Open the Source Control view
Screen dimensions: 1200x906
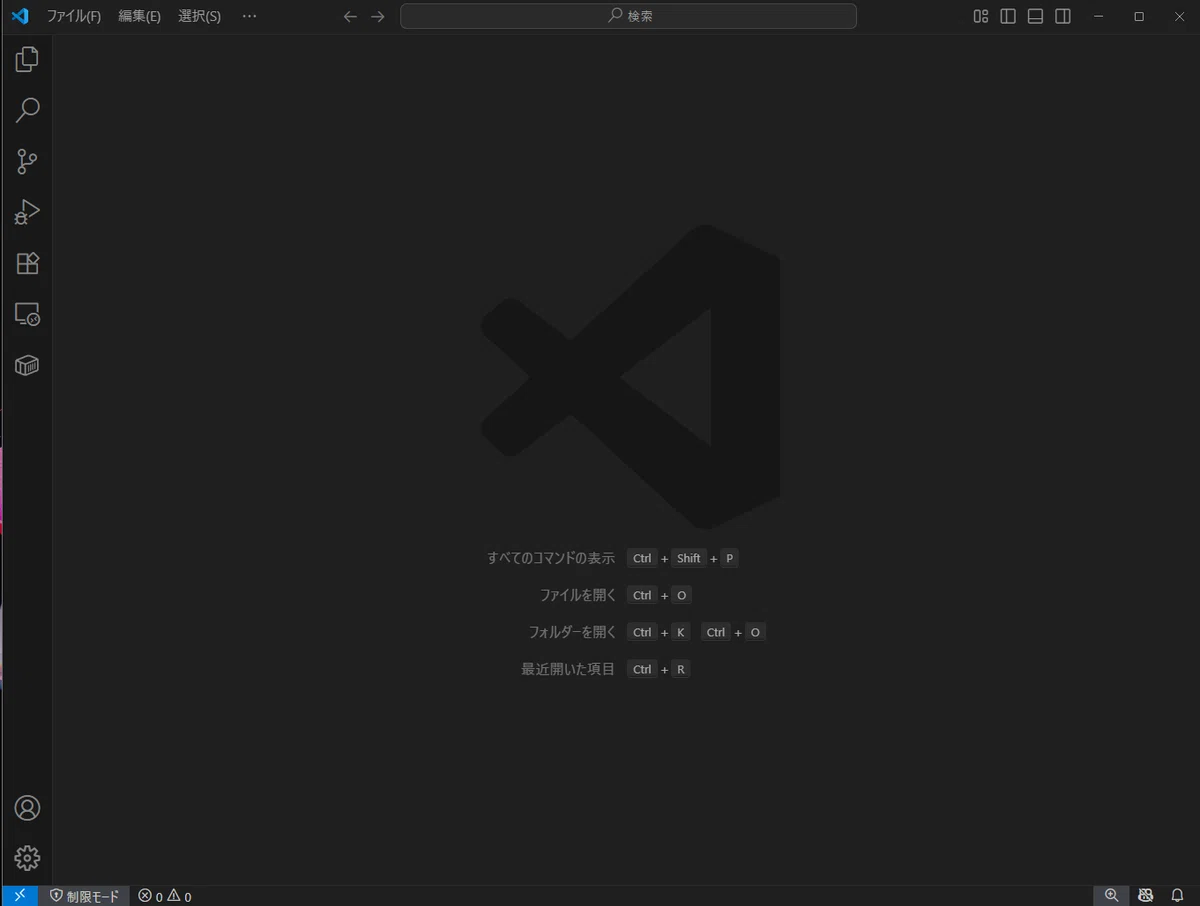(x=27, y=161)
